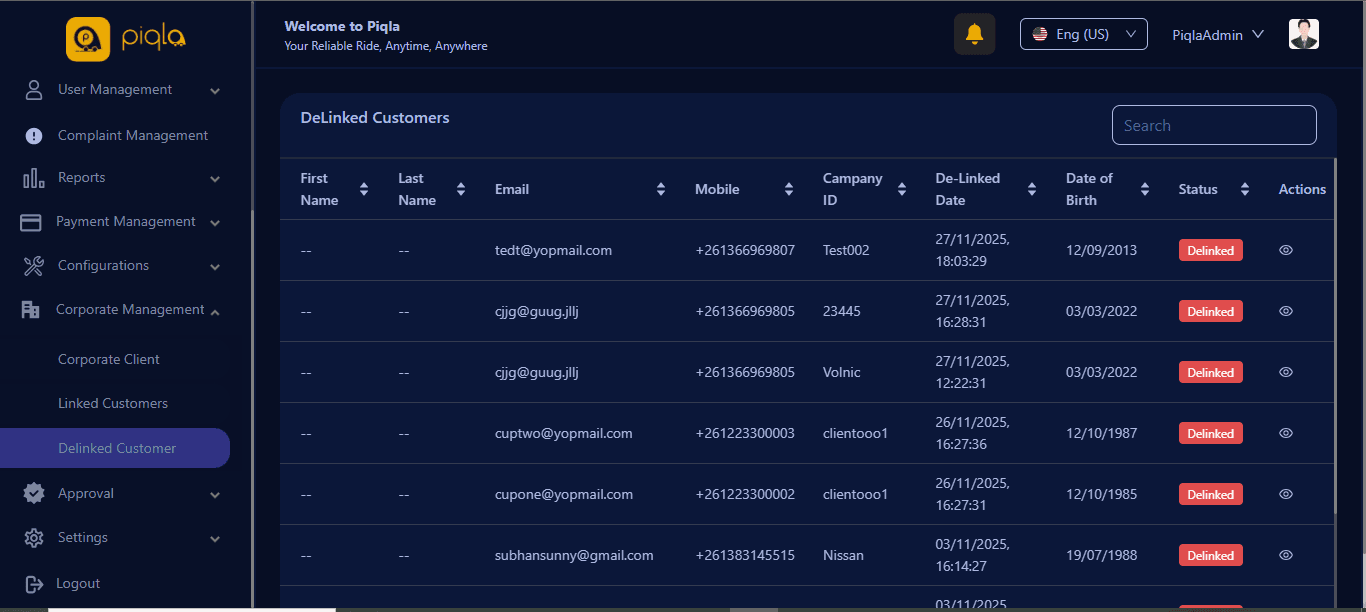The image size is (1366, 612).
Task: Click the Logout exit icon
Action: (x=34, y=583)
